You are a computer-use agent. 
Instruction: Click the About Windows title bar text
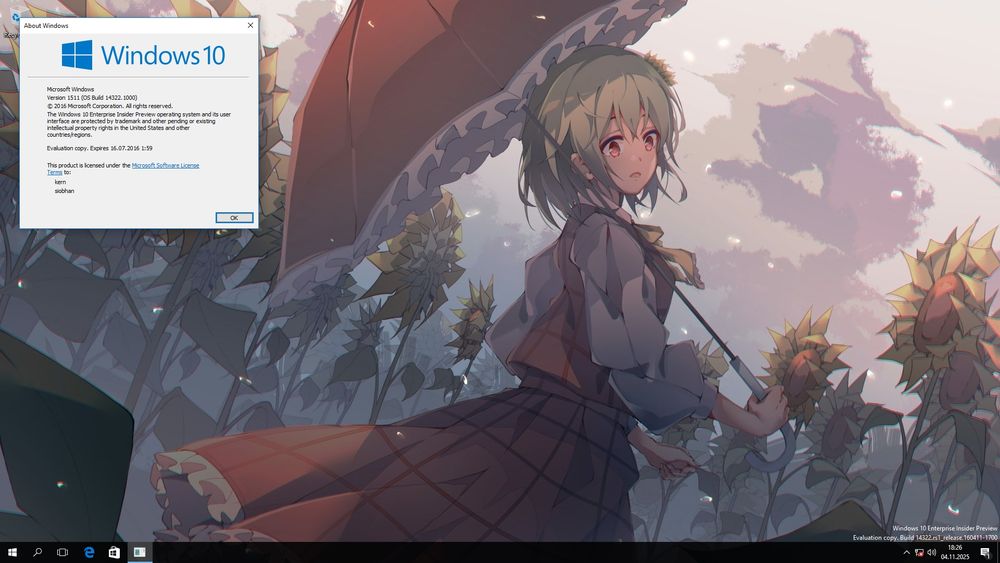pos(46,26)
